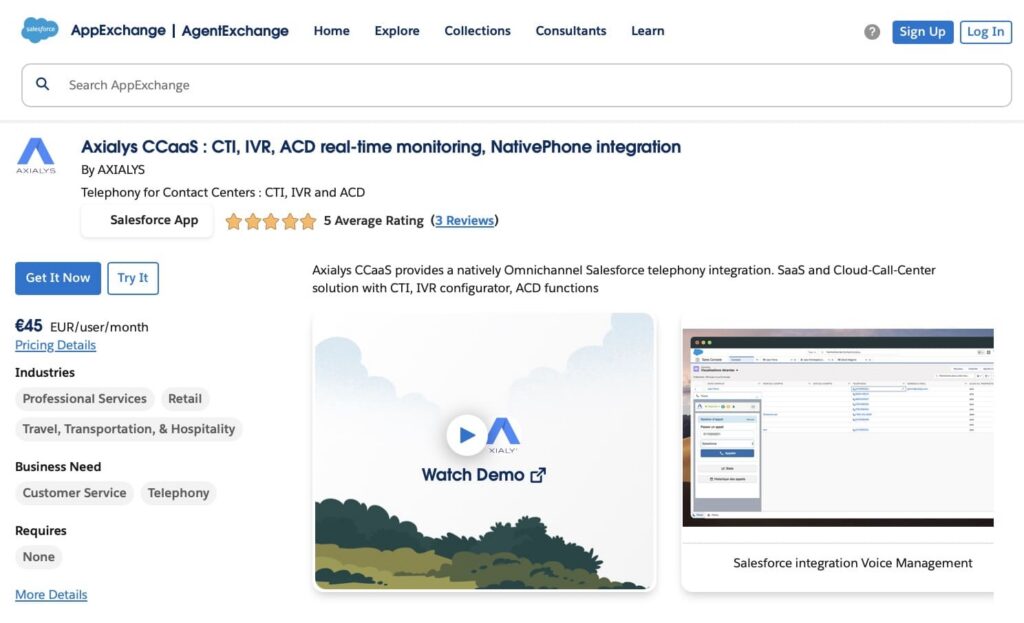Click the Axialys app logo
Image resolution: width=1024 pixels, height=623 pixels.
[x=36, y=156]
